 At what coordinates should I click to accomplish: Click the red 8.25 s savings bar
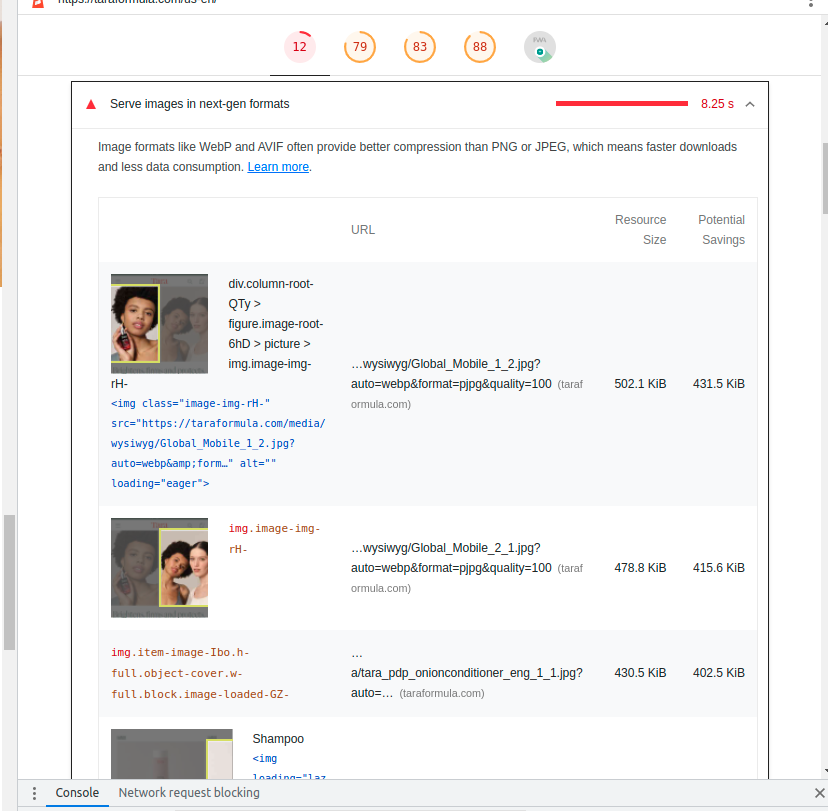(621, 102)
